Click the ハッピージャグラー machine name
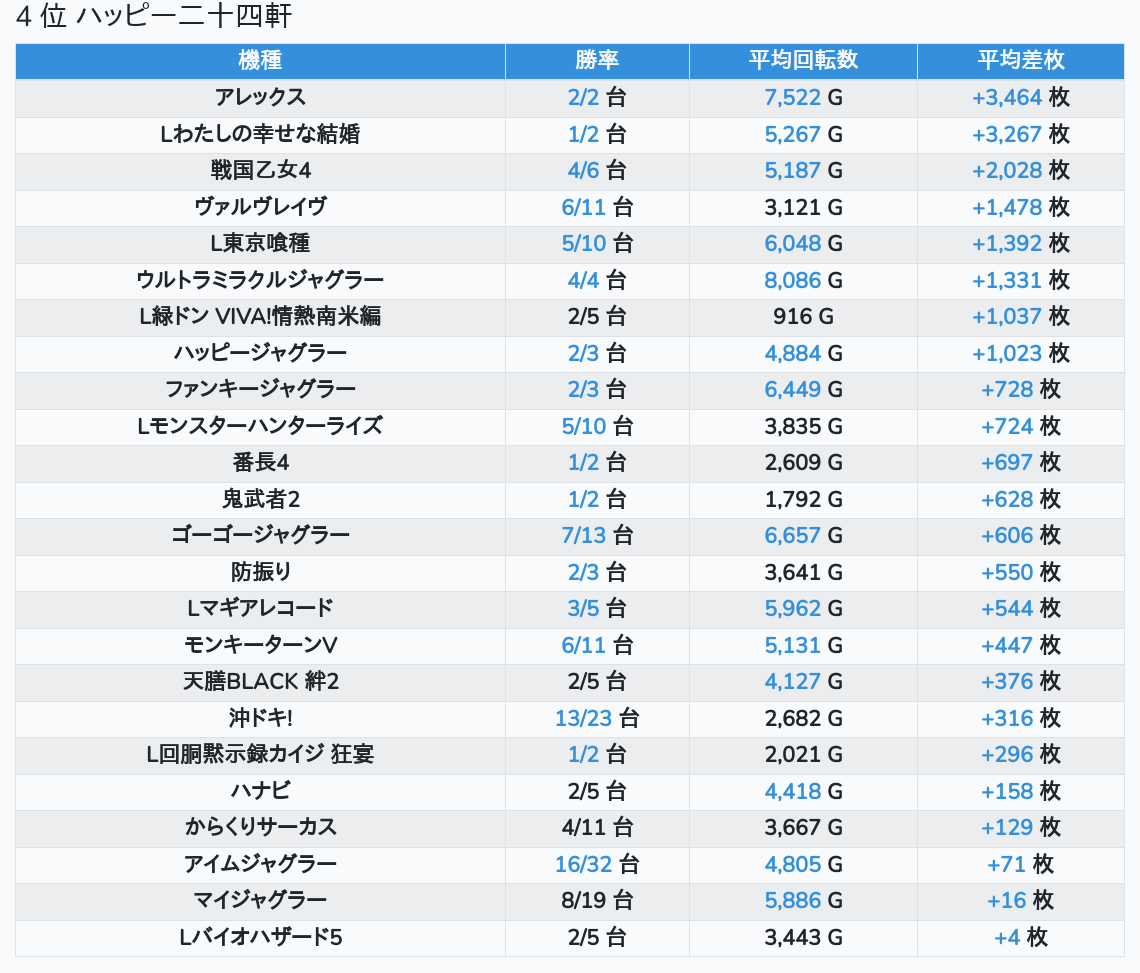This screenshot has height=973, width=1140. [260, 353]
